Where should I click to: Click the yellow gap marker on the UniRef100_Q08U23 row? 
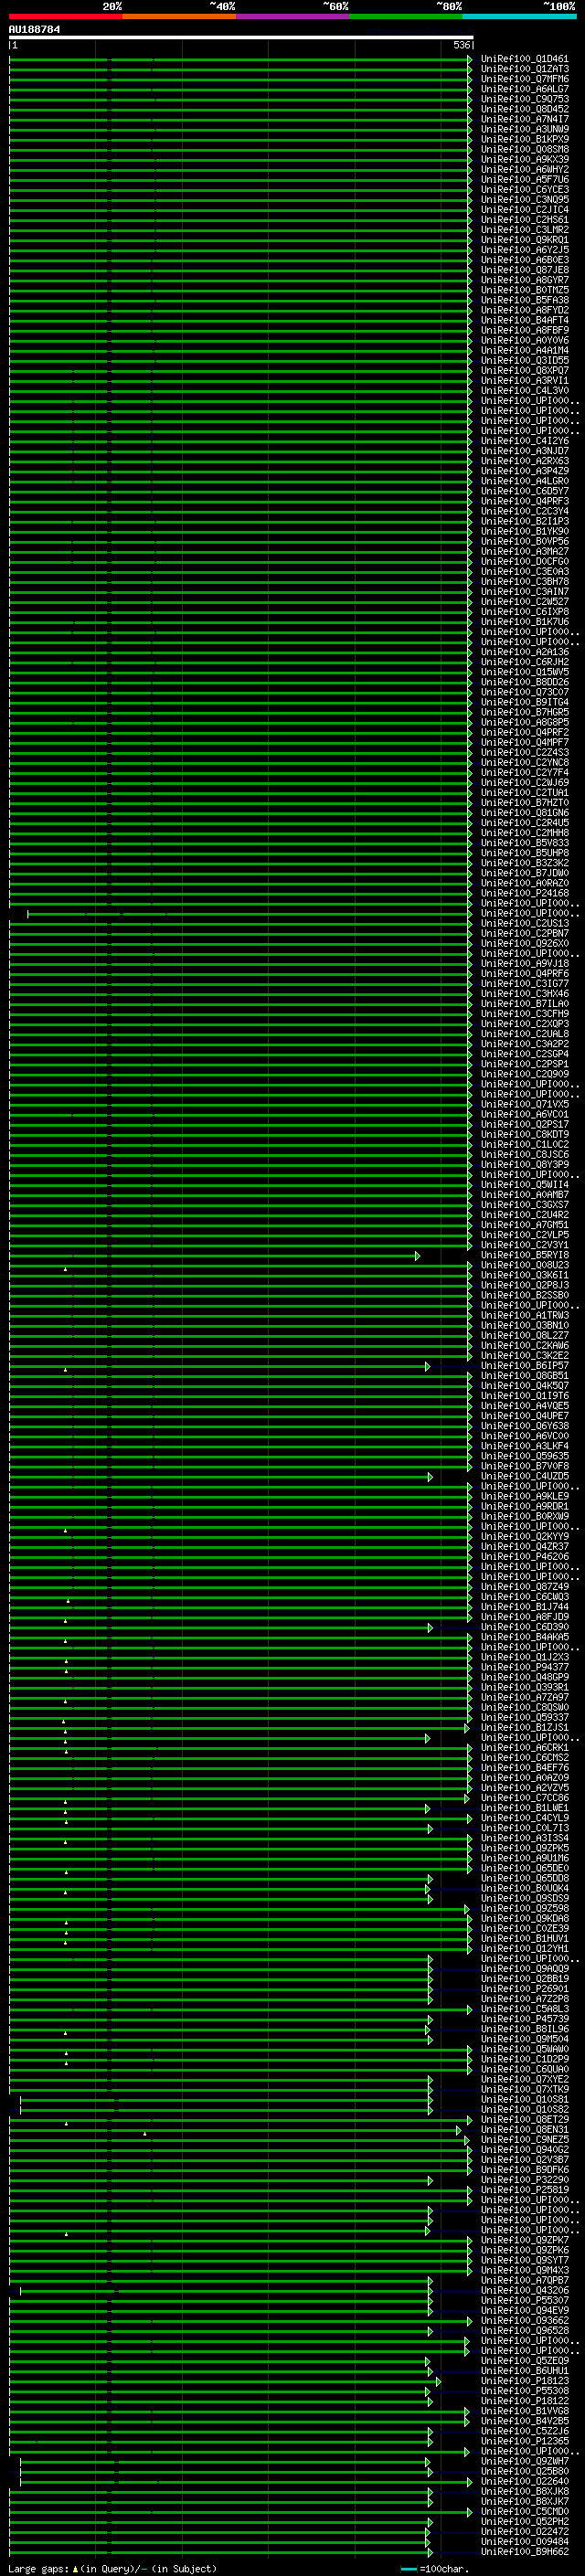[66, 1269]
